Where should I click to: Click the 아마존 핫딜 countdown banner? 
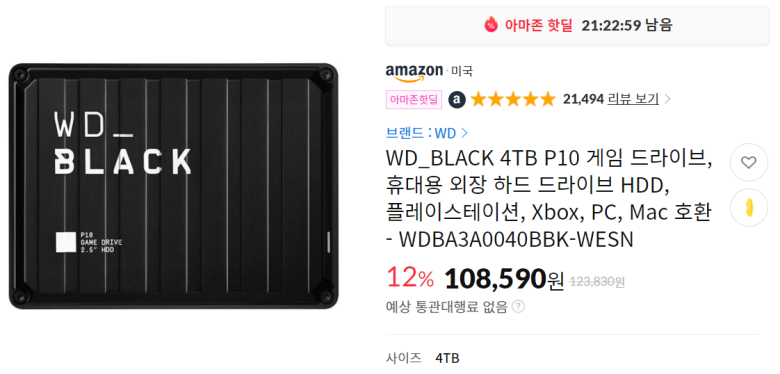577,25
